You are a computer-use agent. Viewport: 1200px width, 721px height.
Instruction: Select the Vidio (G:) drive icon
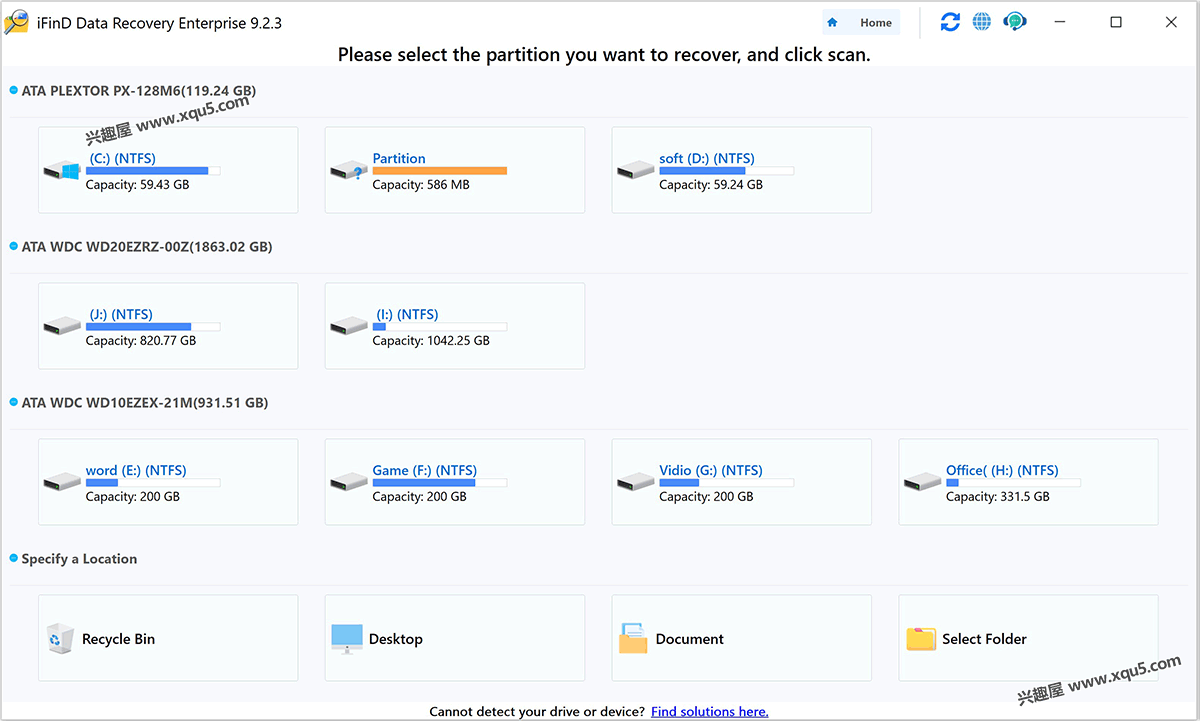click(x=636, y=483)
